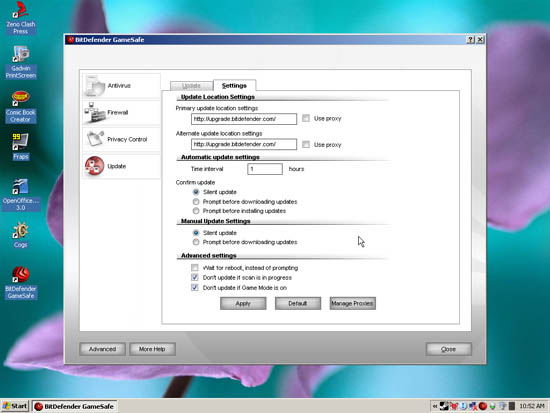Uncheck Don't update if Game Mode is on
Viewport: 550px width, 413px height.
click(195, 287)
